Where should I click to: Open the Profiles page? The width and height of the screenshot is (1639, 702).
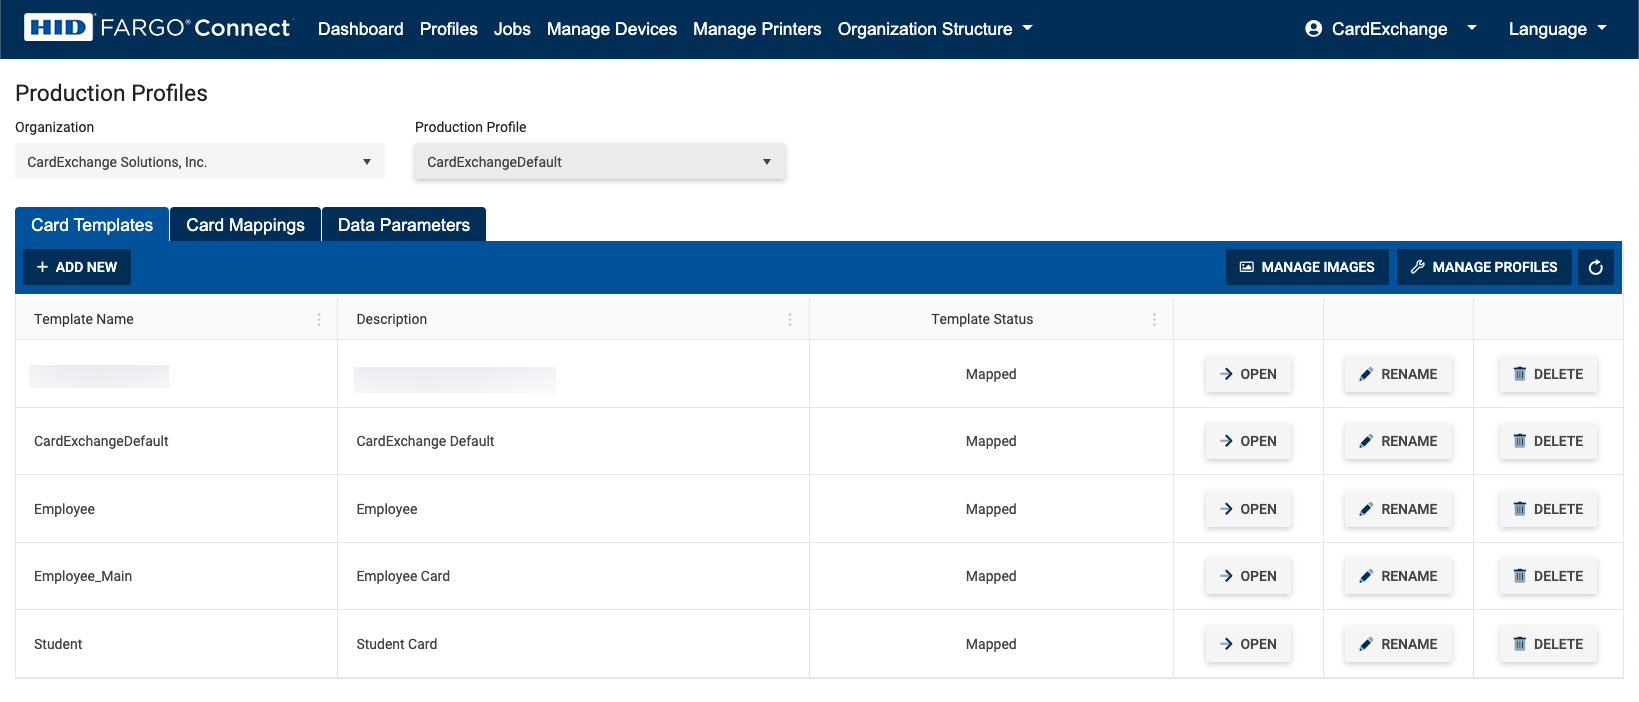point(449,29)
